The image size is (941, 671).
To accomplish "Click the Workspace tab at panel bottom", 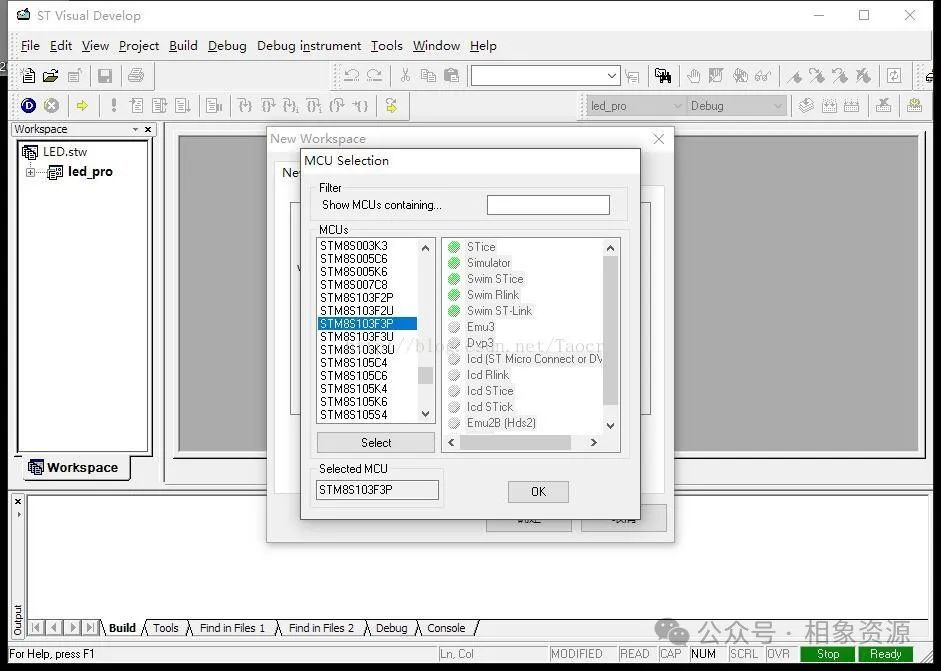I will (x=74, y=467).
